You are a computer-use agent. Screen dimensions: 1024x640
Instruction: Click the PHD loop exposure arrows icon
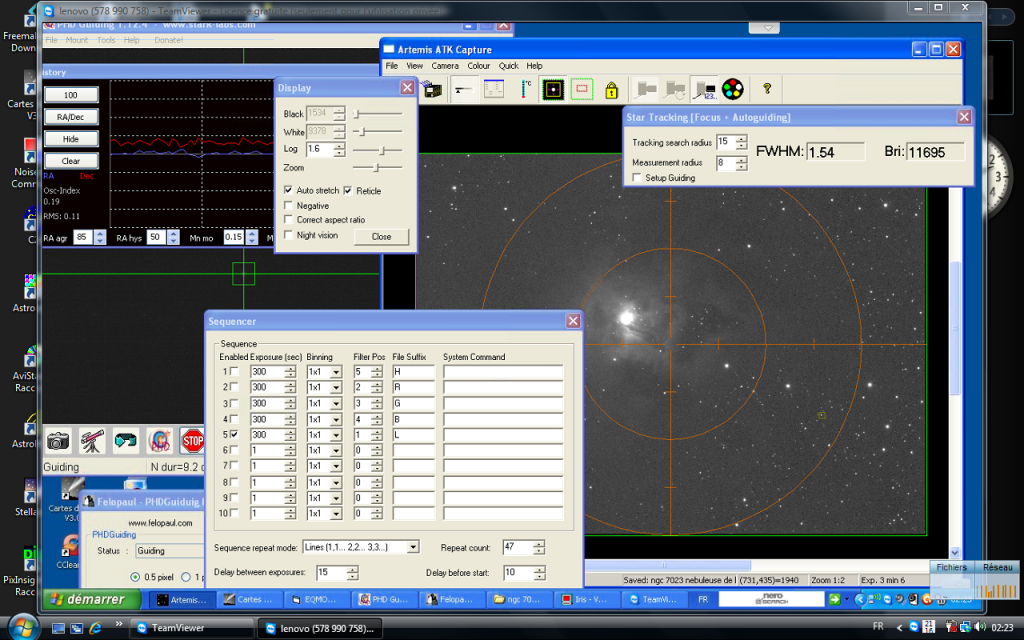click(126, 440)
